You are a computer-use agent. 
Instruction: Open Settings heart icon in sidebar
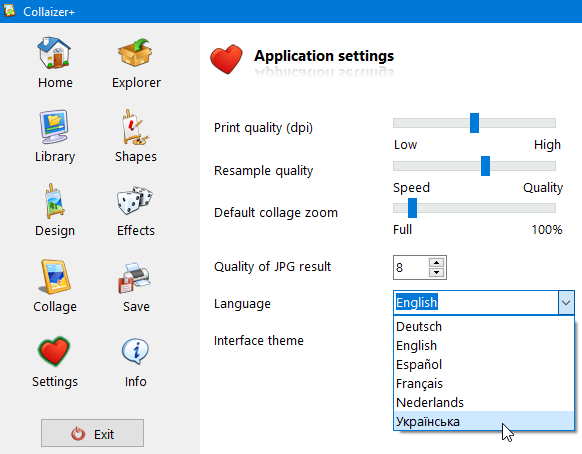click(x=54, y=351)
